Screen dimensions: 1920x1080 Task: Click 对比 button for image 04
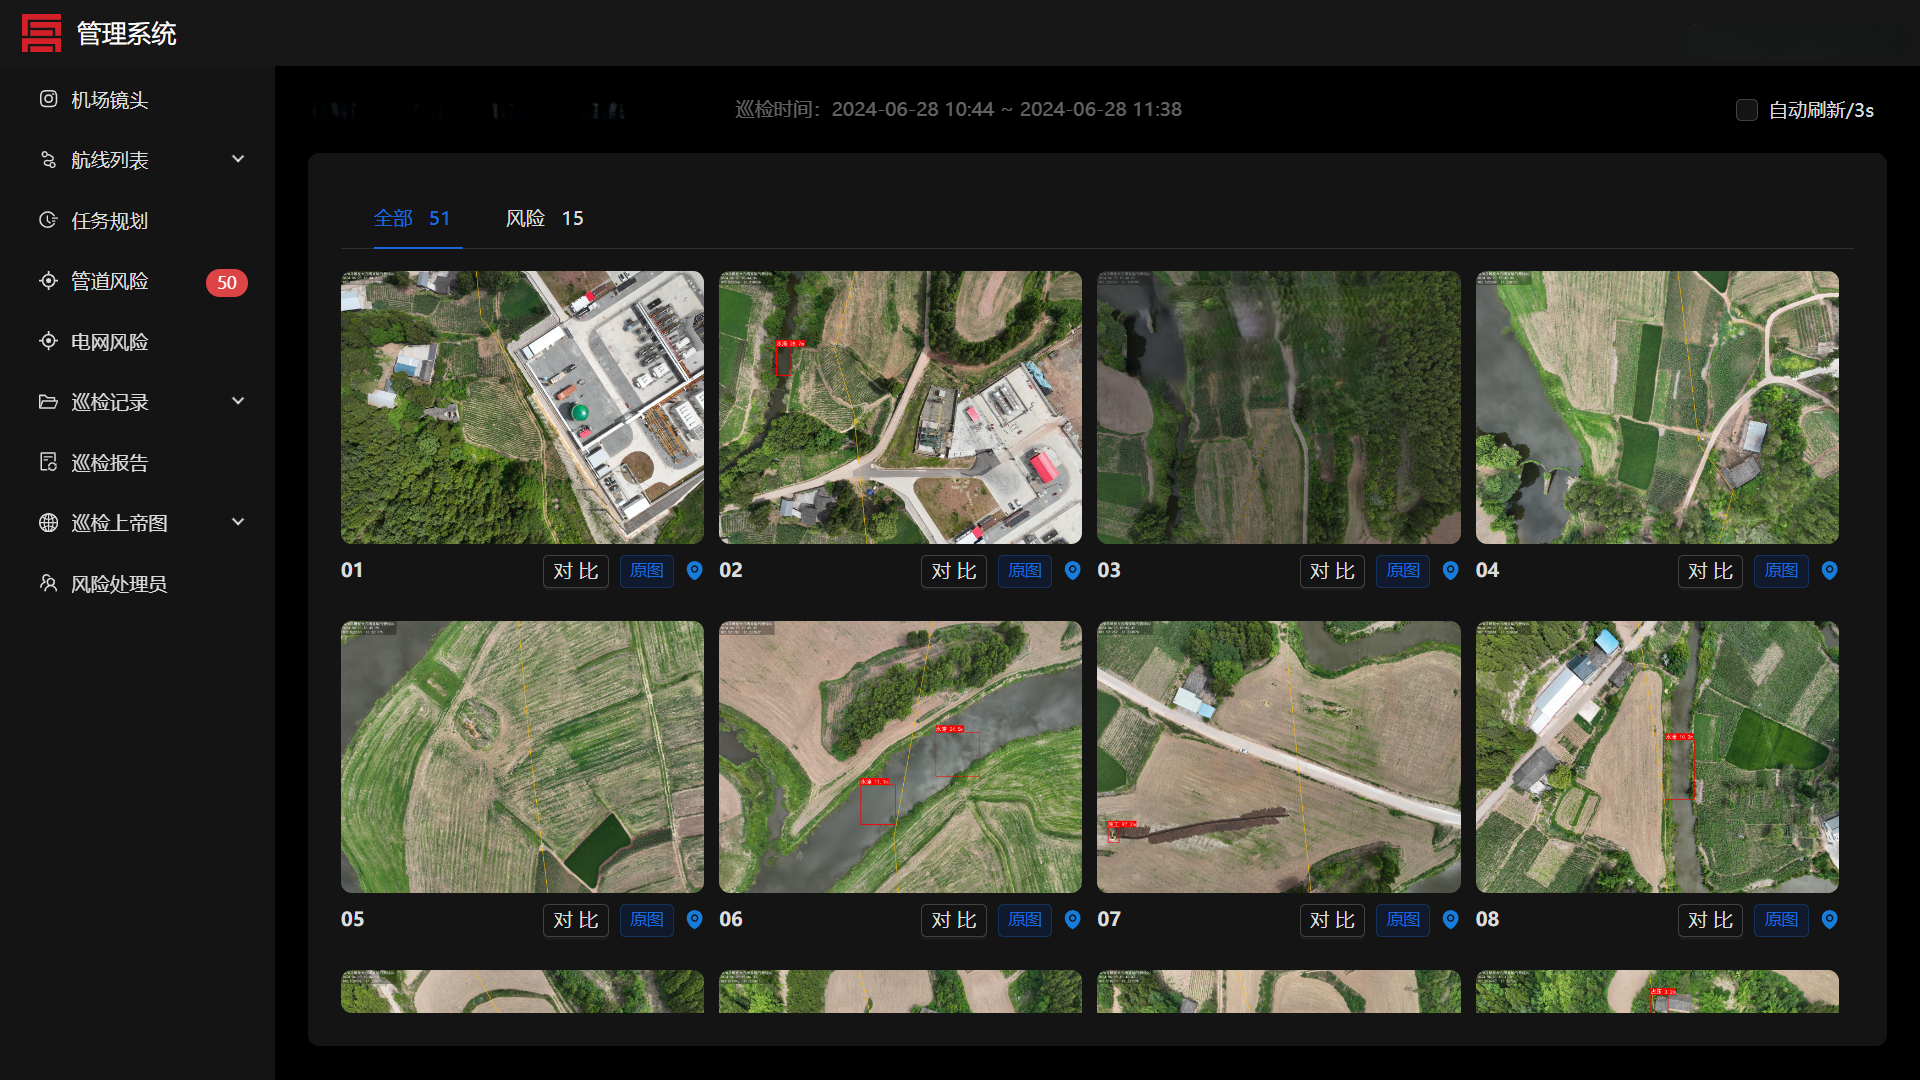point(1711,571)
